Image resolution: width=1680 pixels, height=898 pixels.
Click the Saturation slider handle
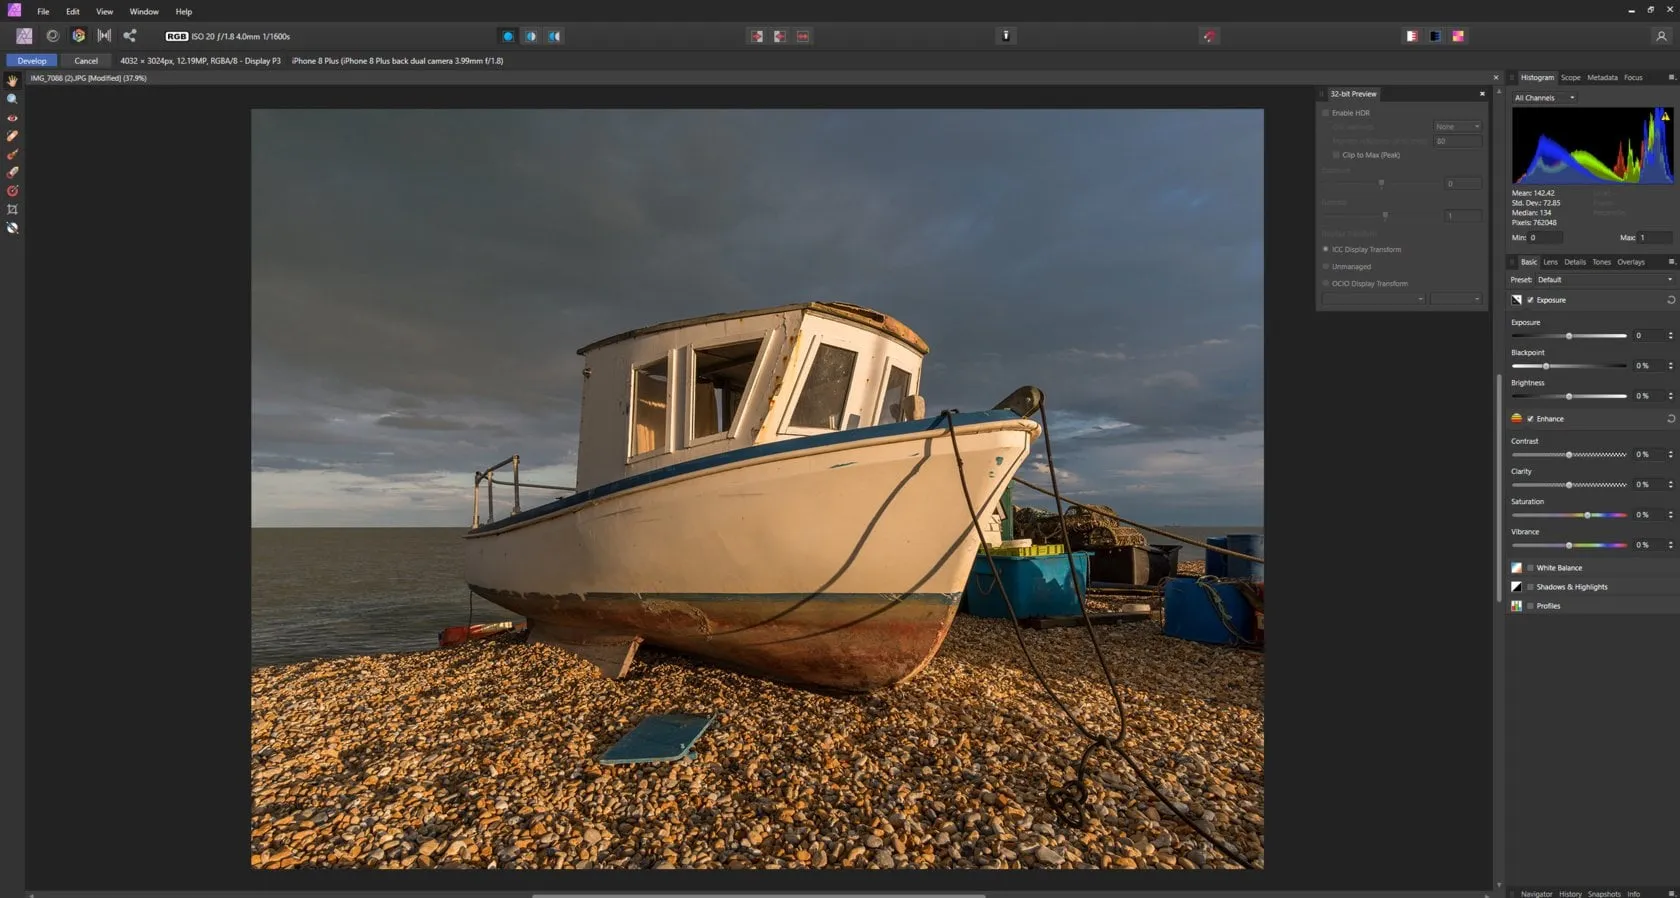click(x=1587, y=515)
